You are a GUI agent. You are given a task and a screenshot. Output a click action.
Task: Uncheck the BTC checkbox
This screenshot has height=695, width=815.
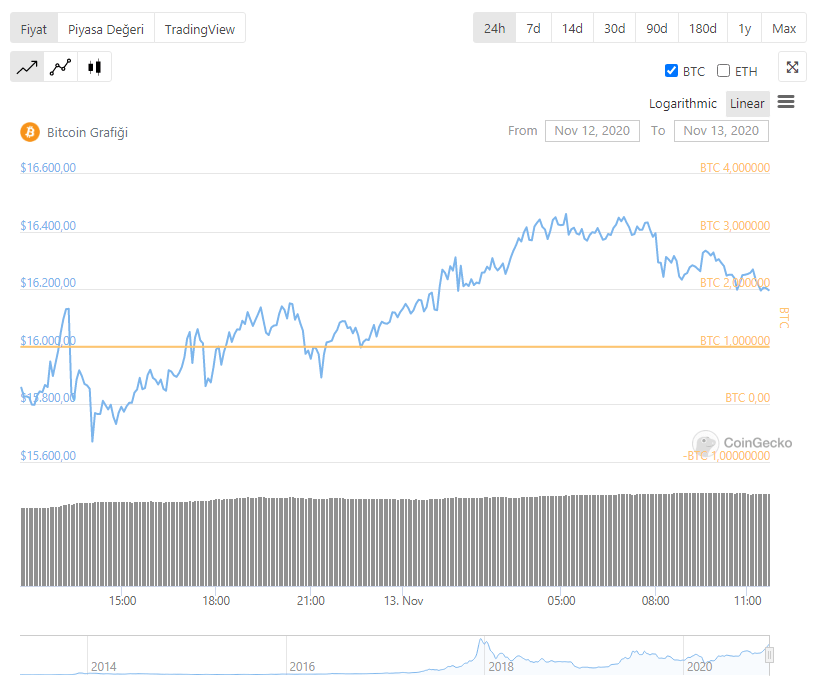coord(672,71)
